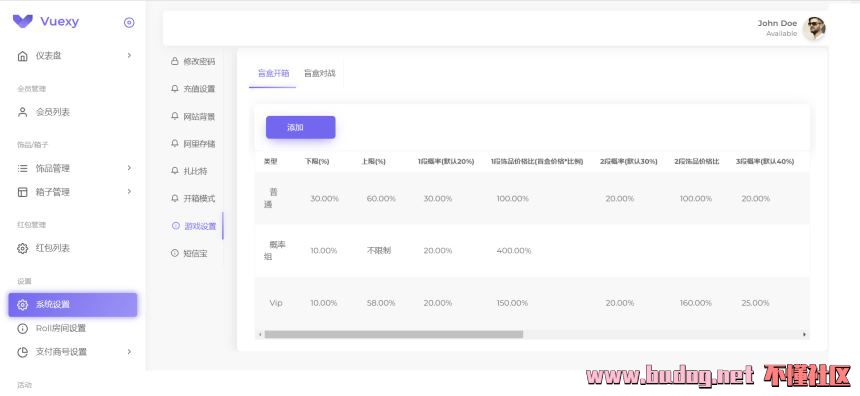
Task: Open 短信宝 settings label
Action: pos(195,253)
